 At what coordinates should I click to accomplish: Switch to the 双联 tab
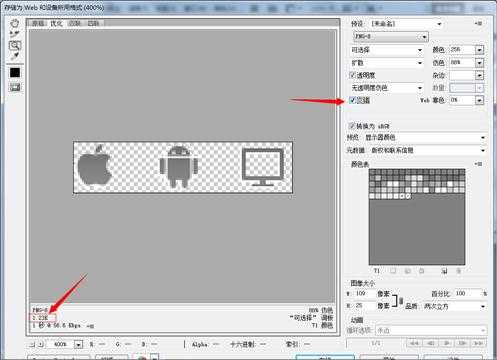coord(75,23)
